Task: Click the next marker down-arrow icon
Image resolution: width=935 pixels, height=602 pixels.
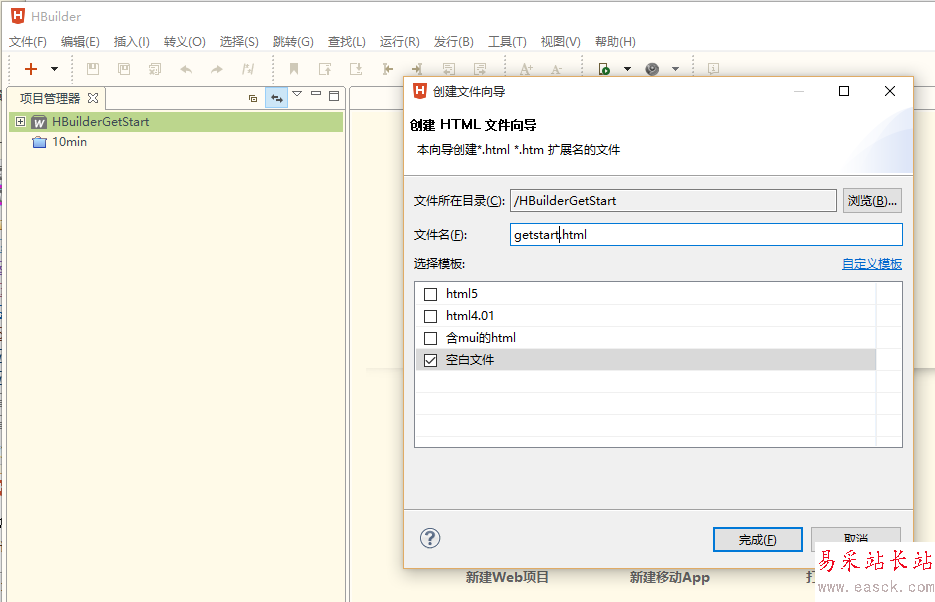Action: 356,69
